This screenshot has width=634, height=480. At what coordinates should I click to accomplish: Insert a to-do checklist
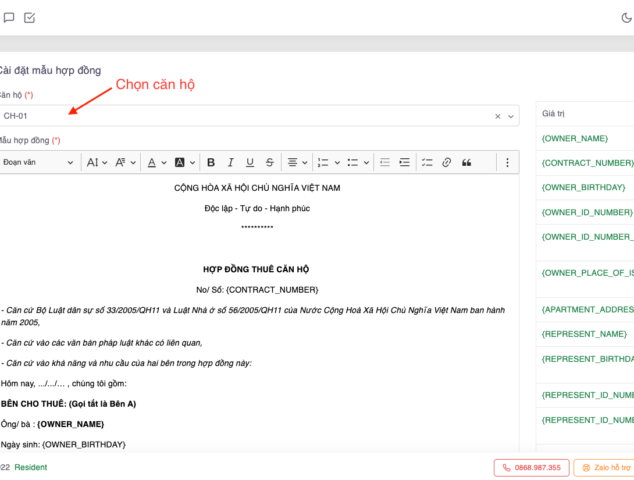[x=426, y=162]
